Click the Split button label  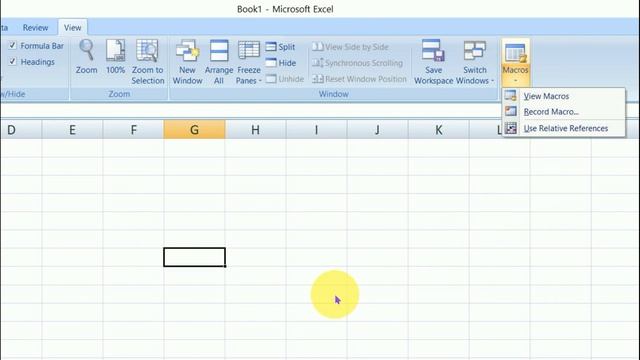click(x=287, y=47)
